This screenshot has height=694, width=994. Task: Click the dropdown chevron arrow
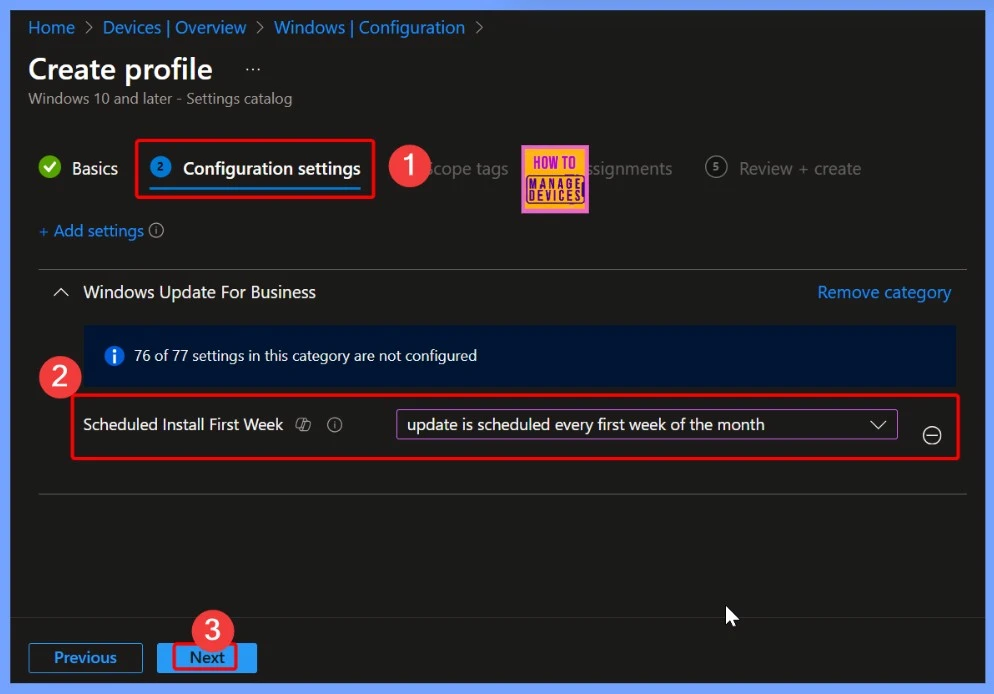point(878,424)
